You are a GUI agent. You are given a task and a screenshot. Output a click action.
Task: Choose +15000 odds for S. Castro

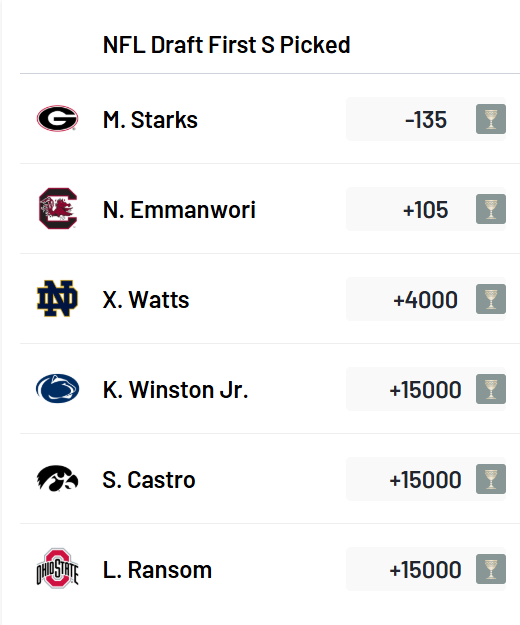426,479
